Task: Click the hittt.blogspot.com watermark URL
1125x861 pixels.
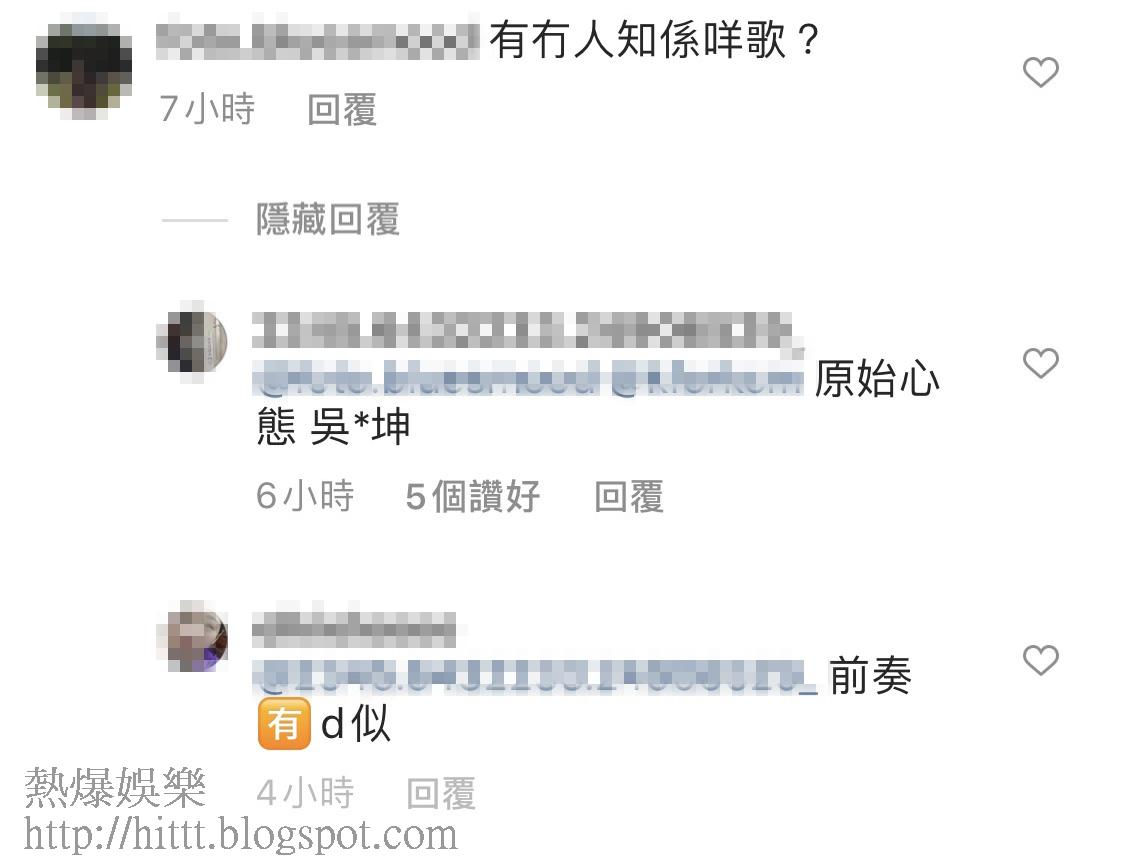Action: point(241,834)
